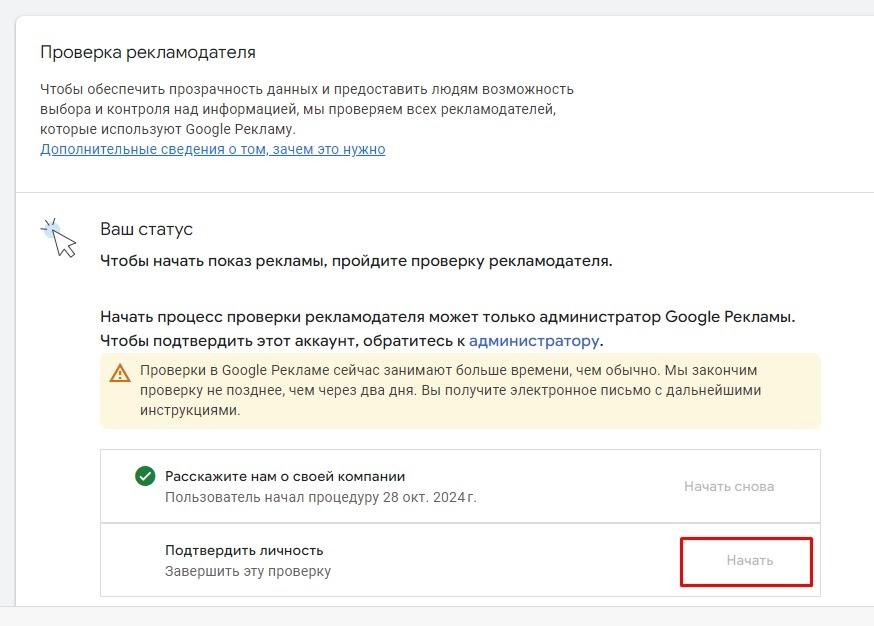Open the Дополнительные сведения link
This screenshot has width=874, height=626.
[212, 149]
